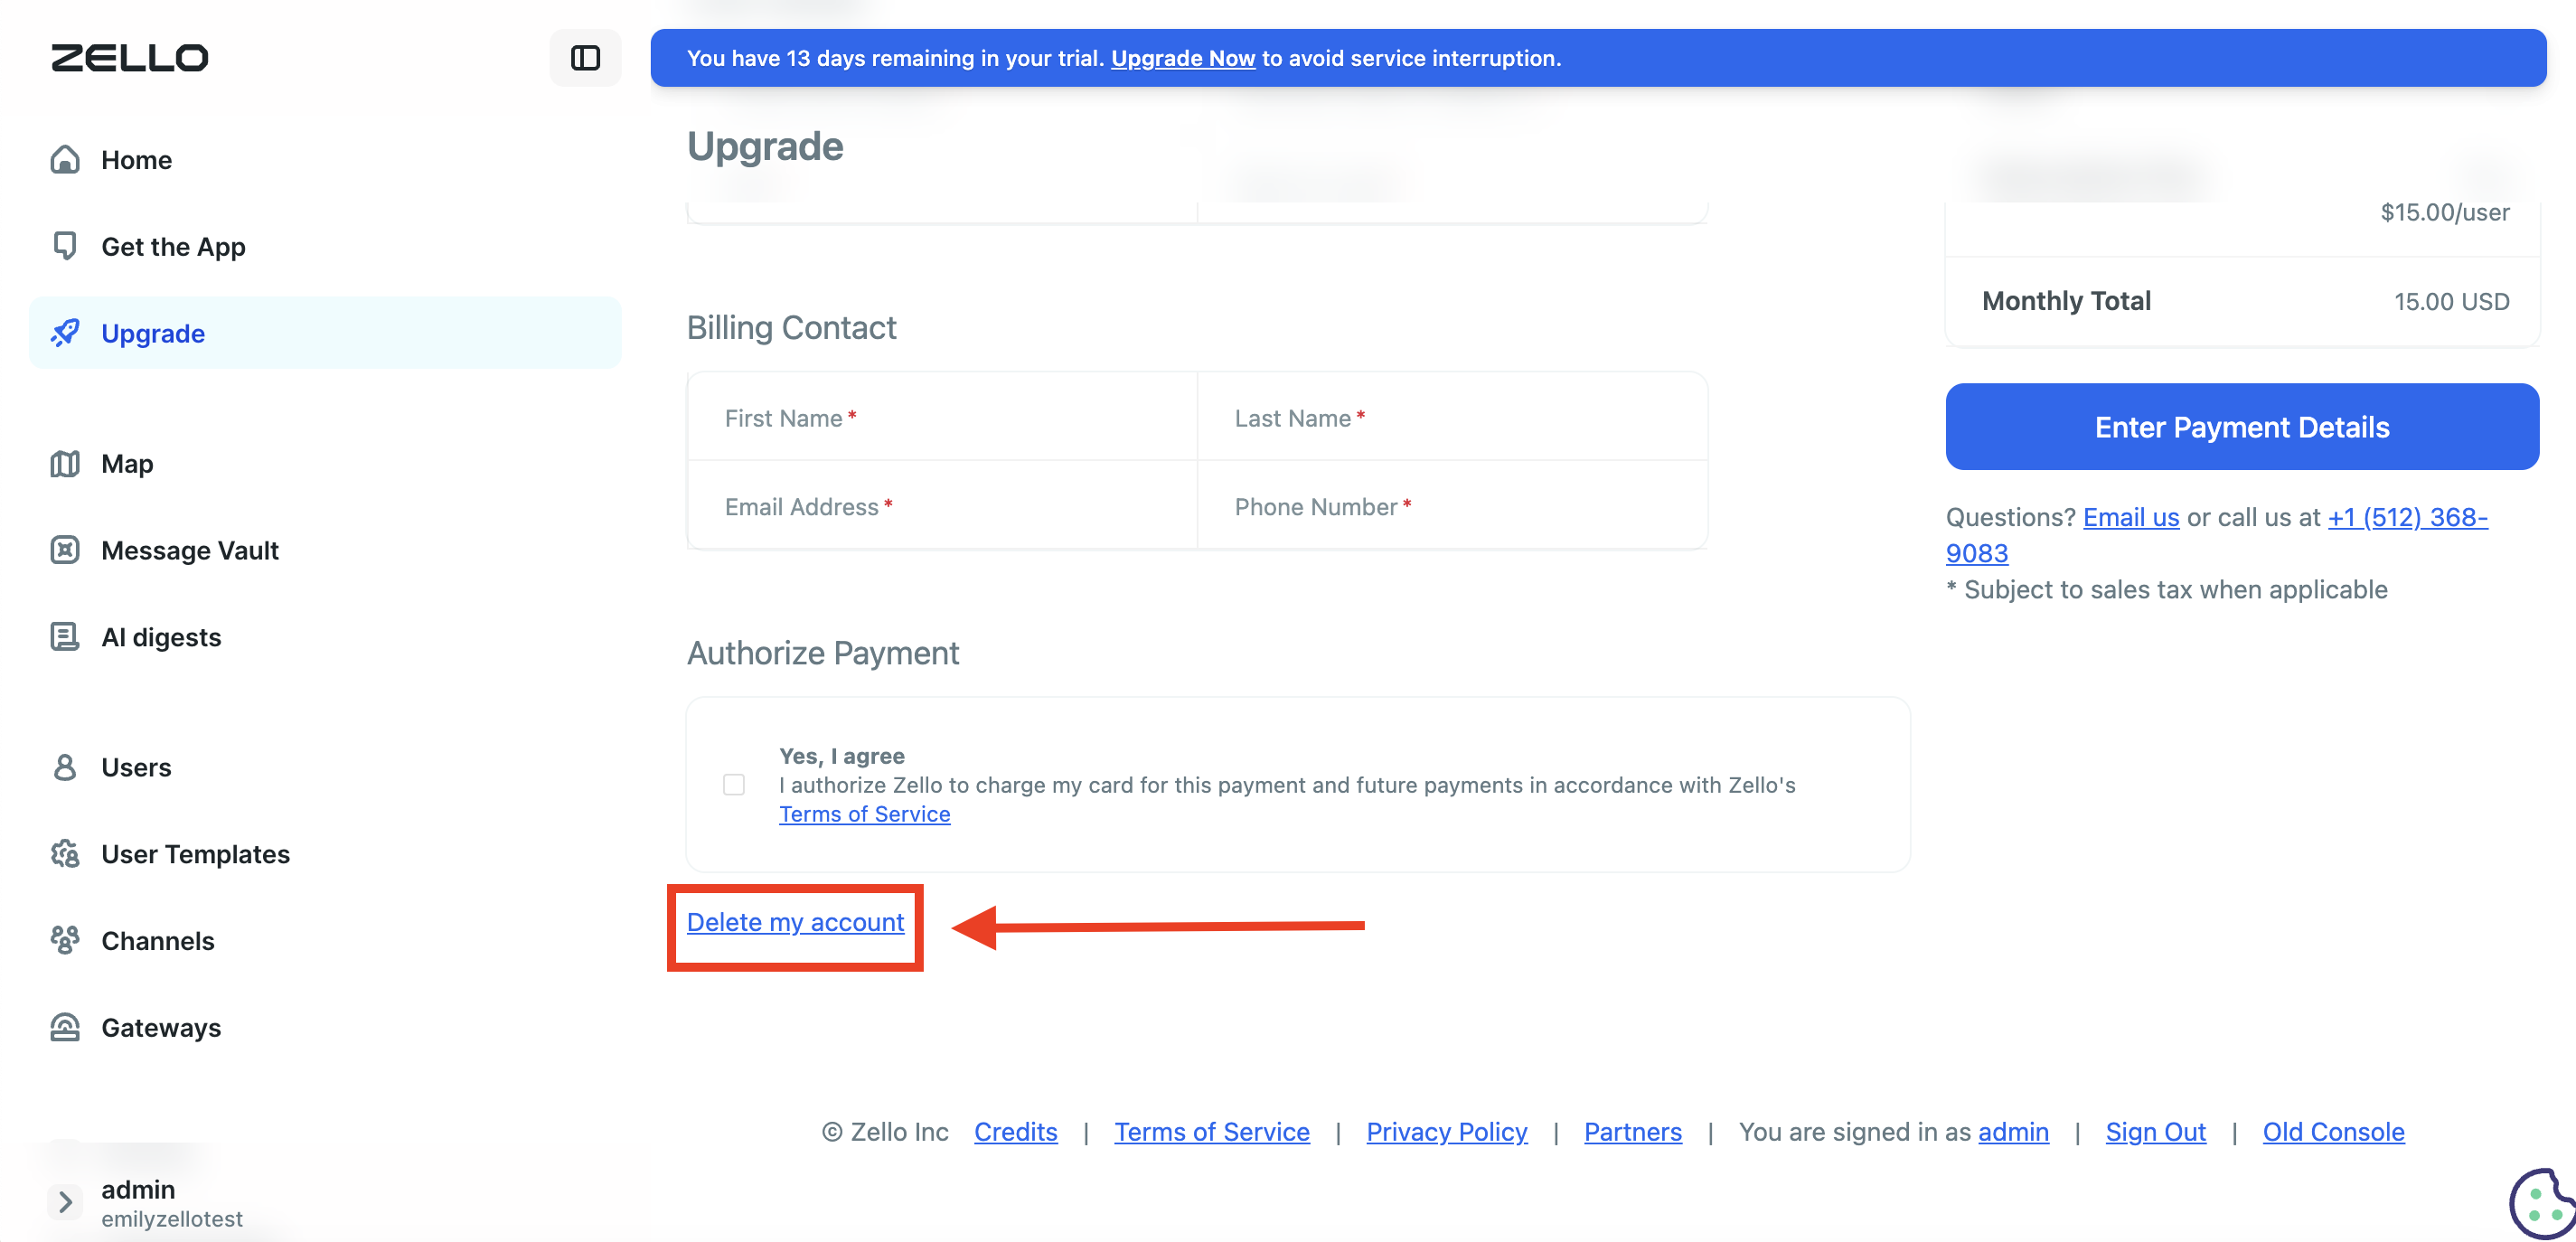Viewport: 2576px width, 1242px height.
Task: Open Terms of Service in authorization box
Action: pos(864,814)
